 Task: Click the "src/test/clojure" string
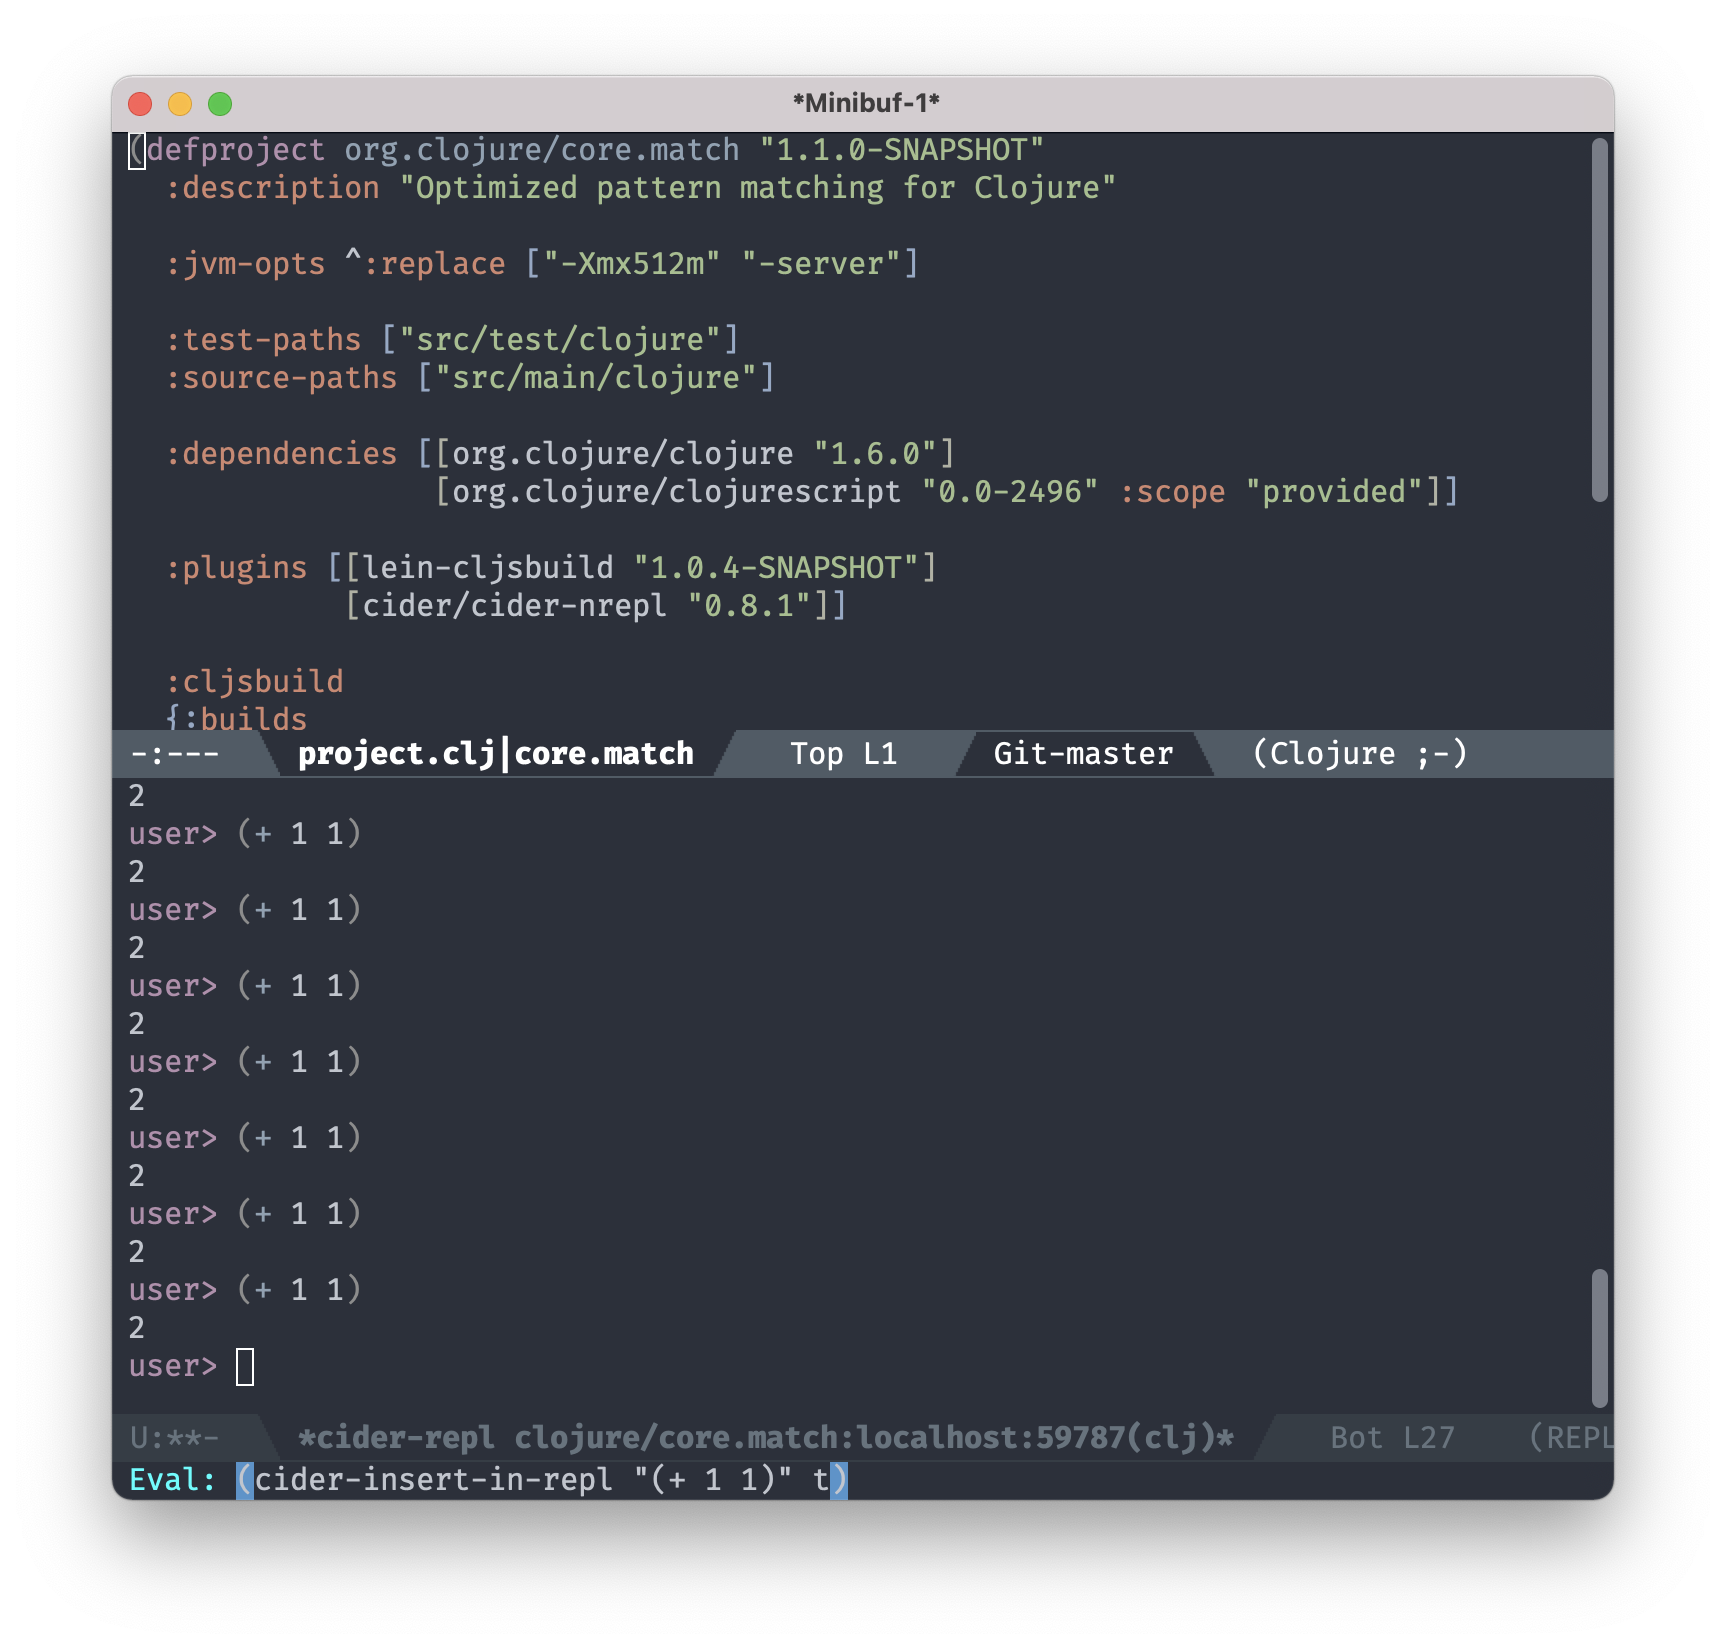[560, 340]
